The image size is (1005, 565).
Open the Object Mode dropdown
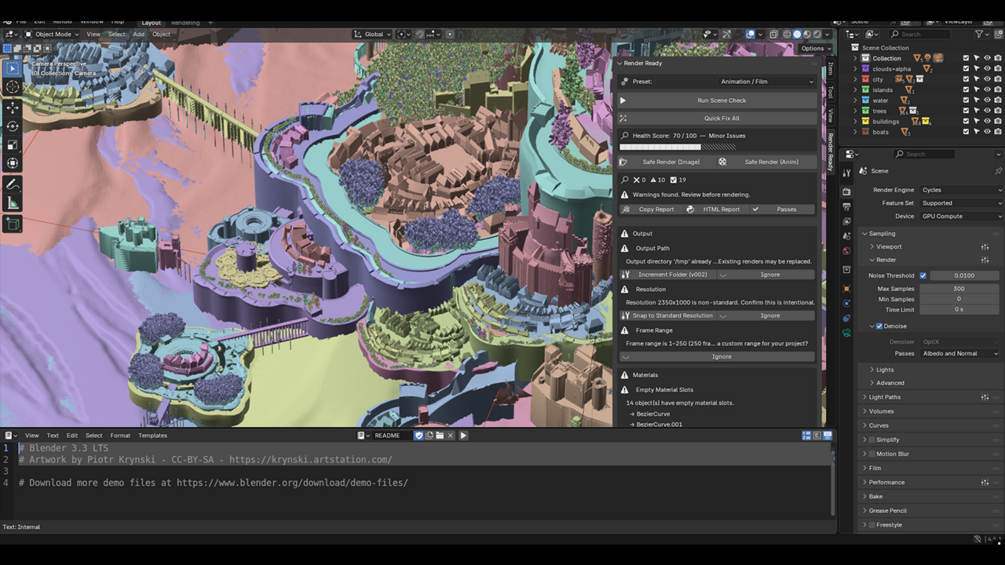pos(51,35)
